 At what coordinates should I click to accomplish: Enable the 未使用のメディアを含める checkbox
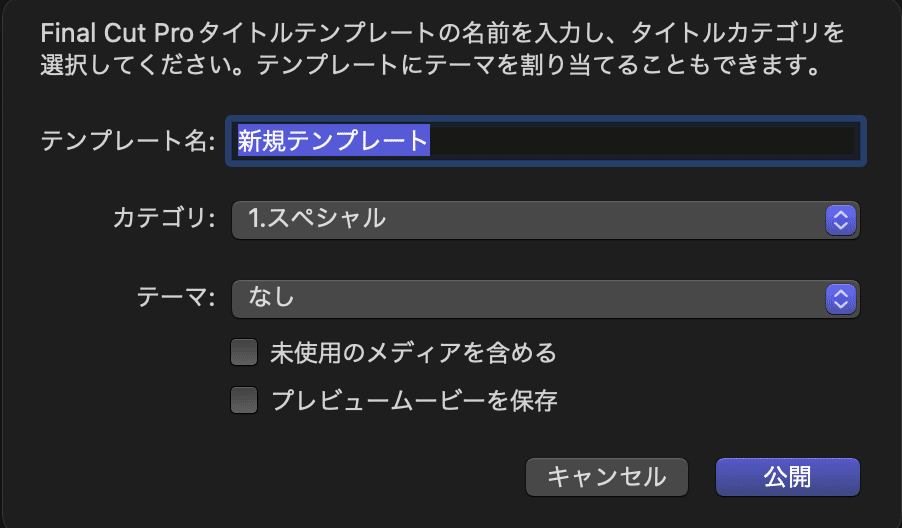tap(244, 352)
